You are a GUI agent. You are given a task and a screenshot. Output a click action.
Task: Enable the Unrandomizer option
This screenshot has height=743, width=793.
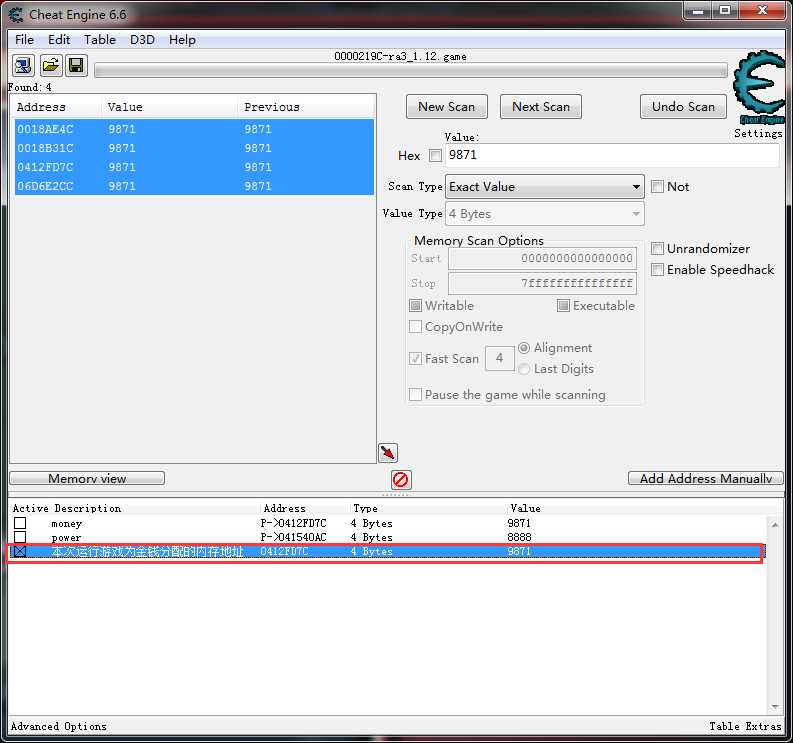[657, 248]
